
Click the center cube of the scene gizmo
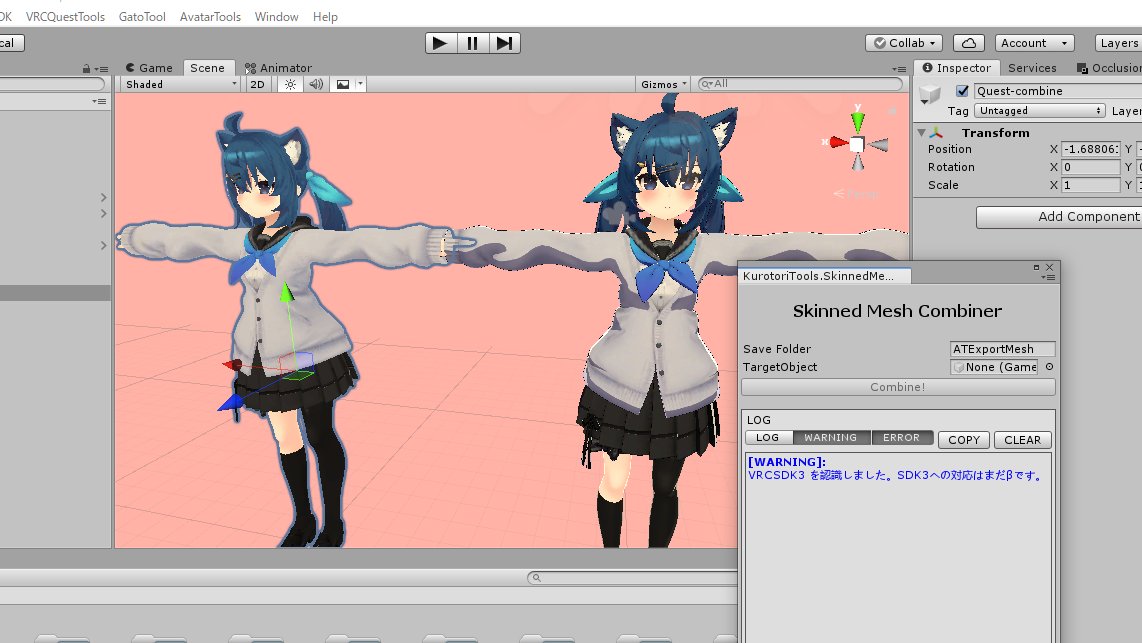pyautogui.click(x=857, y=144)
